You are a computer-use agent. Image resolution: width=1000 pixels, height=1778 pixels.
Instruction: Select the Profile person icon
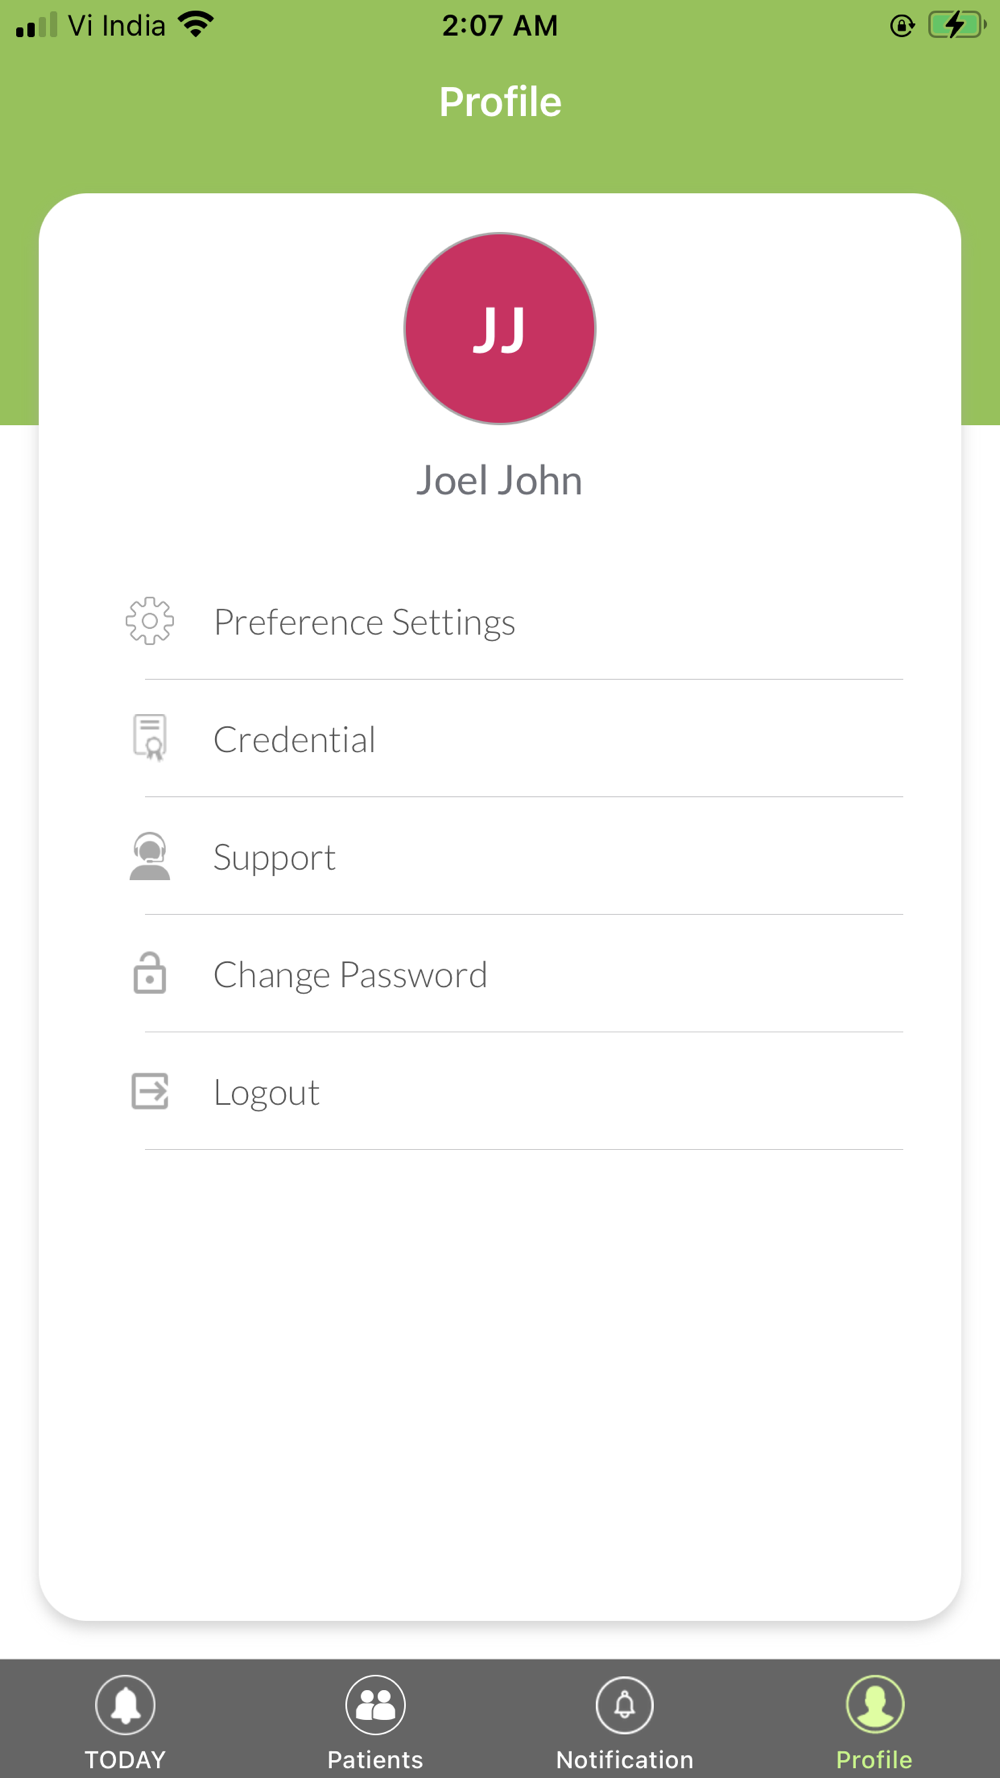(x=875, y=1705)
